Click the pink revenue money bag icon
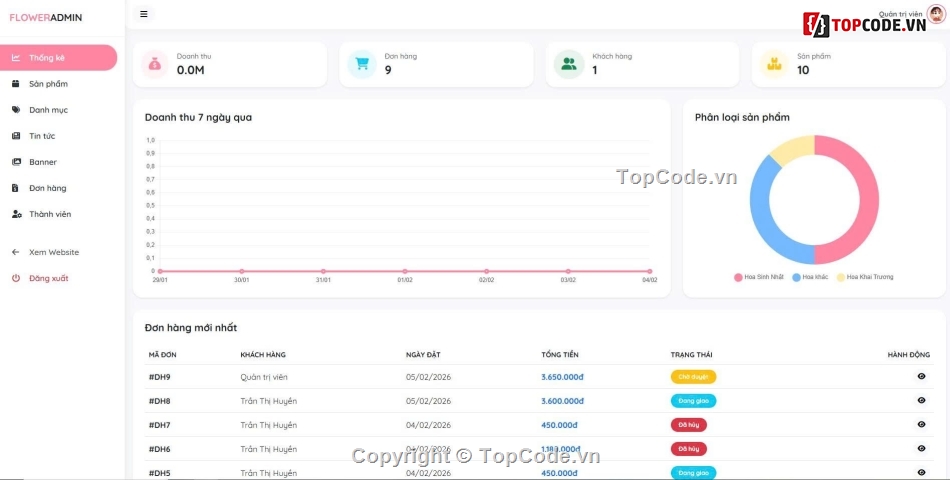Image resolution: width=950 pixels, height=480 pixels. tap(155, 64)
